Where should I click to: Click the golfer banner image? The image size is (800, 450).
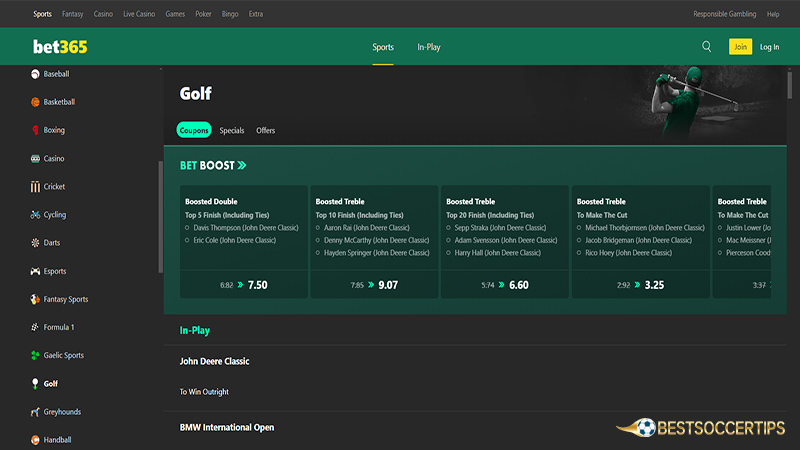pos(694,102)
